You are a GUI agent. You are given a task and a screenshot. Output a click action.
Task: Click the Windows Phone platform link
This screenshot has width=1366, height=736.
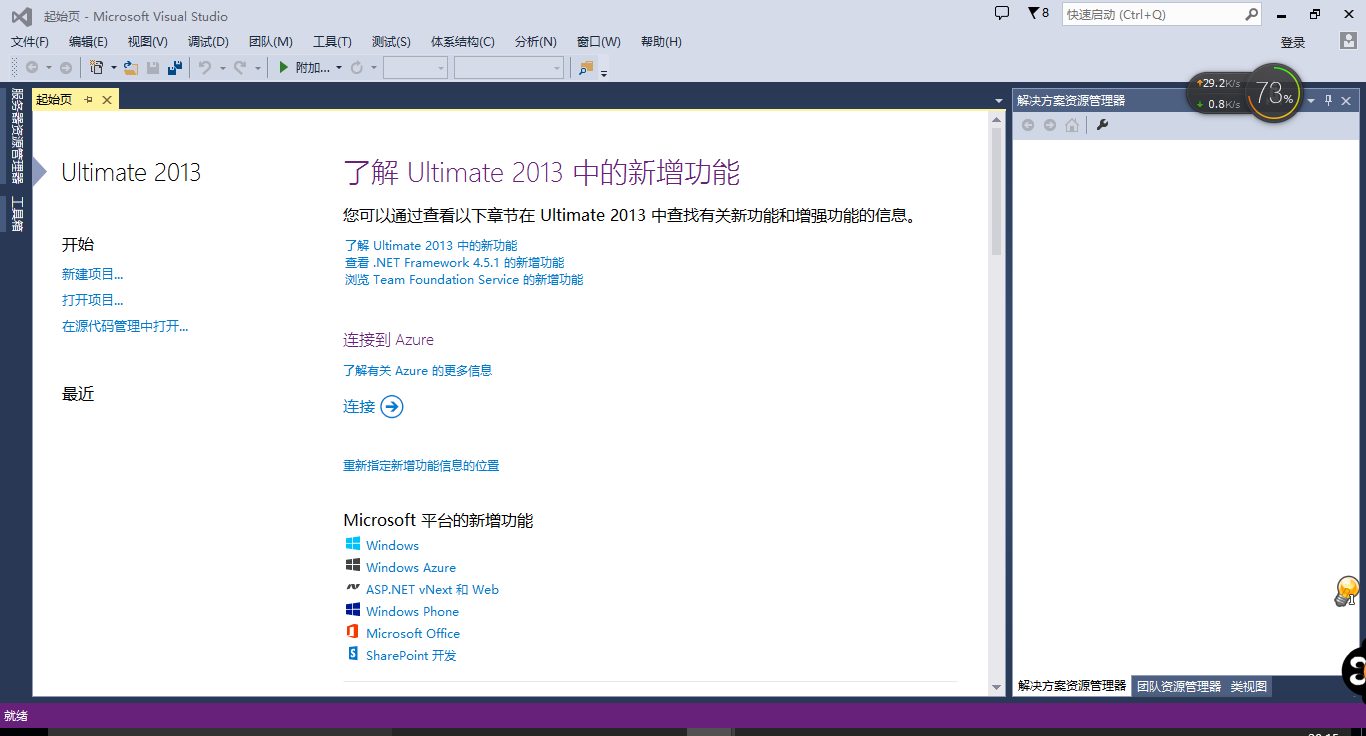coord(412,611)
